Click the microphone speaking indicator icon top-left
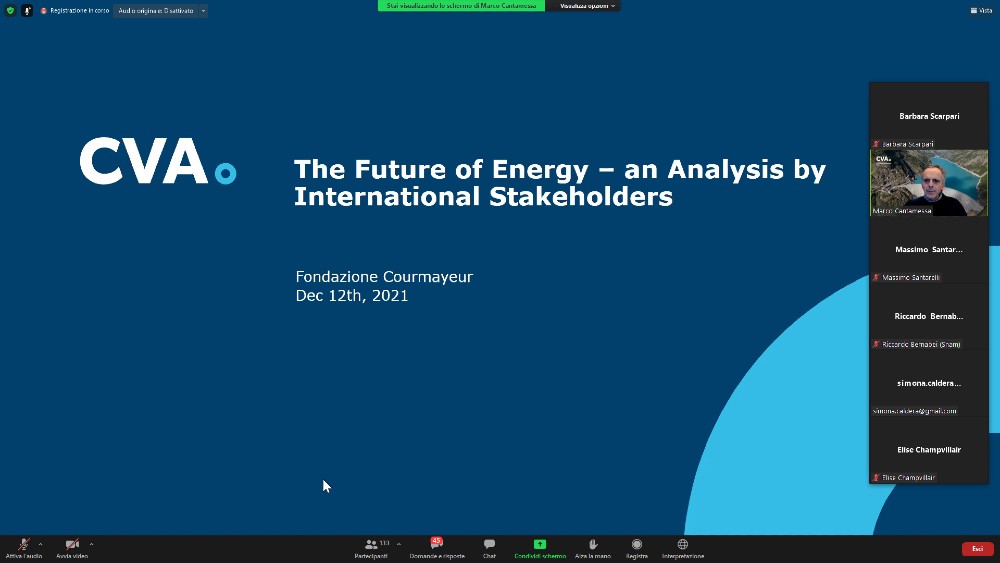The height and width of the screenshot is (563, 1000). [x=27, y=10]
